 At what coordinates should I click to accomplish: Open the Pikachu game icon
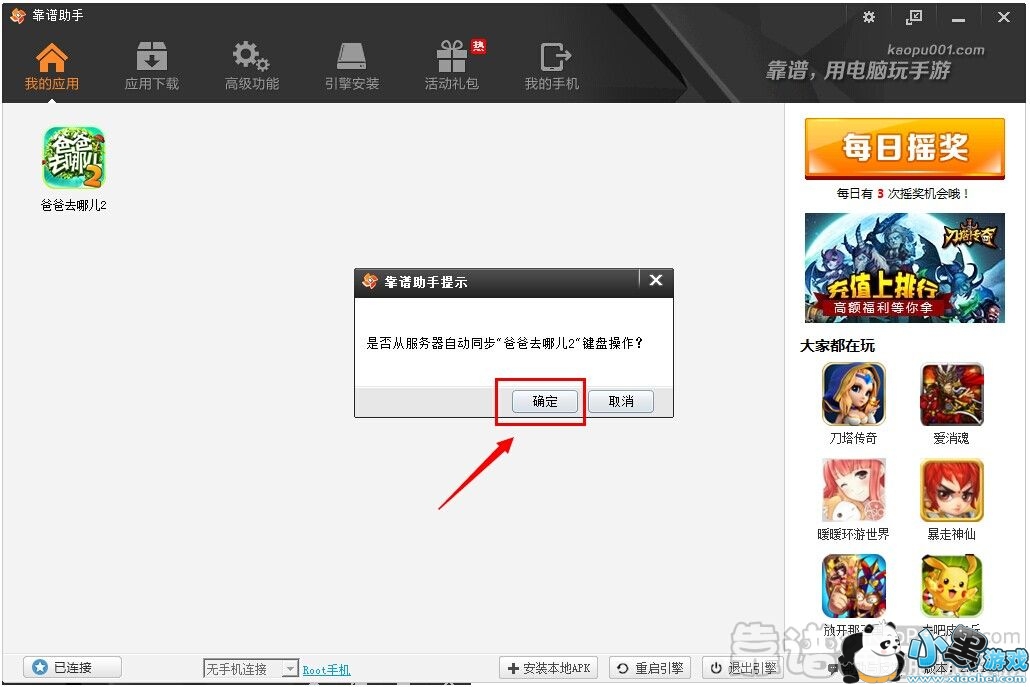coord(951,586)
